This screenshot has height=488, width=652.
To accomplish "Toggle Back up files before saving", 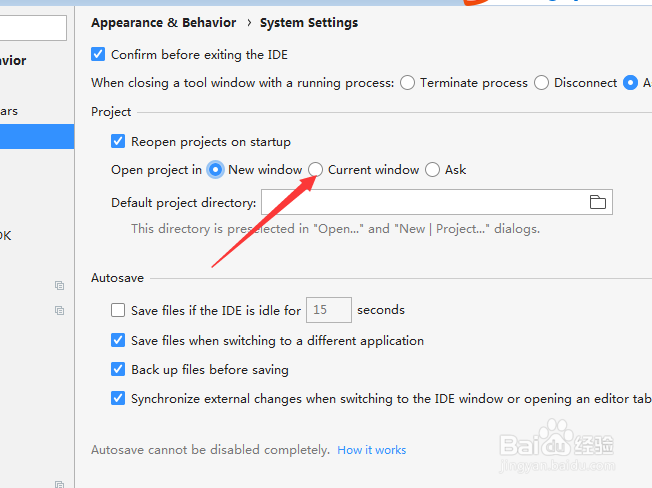I will pos(118,370).
